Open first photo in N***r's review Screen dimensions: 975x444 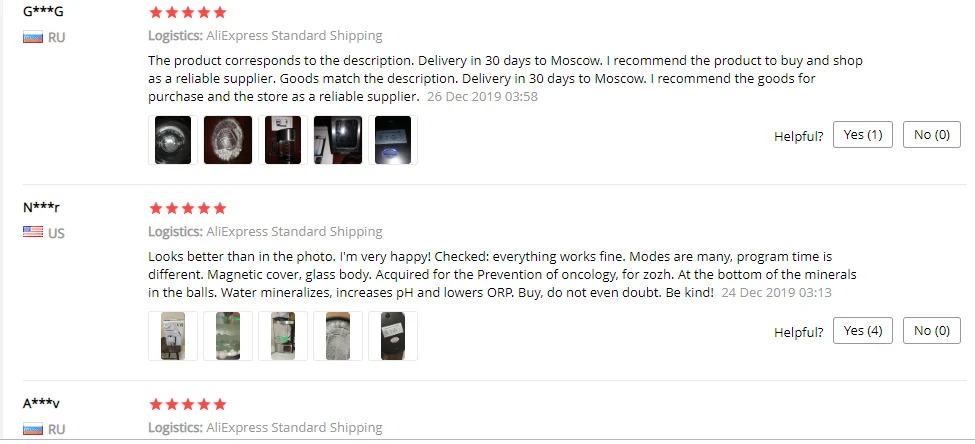pos(173,336)
